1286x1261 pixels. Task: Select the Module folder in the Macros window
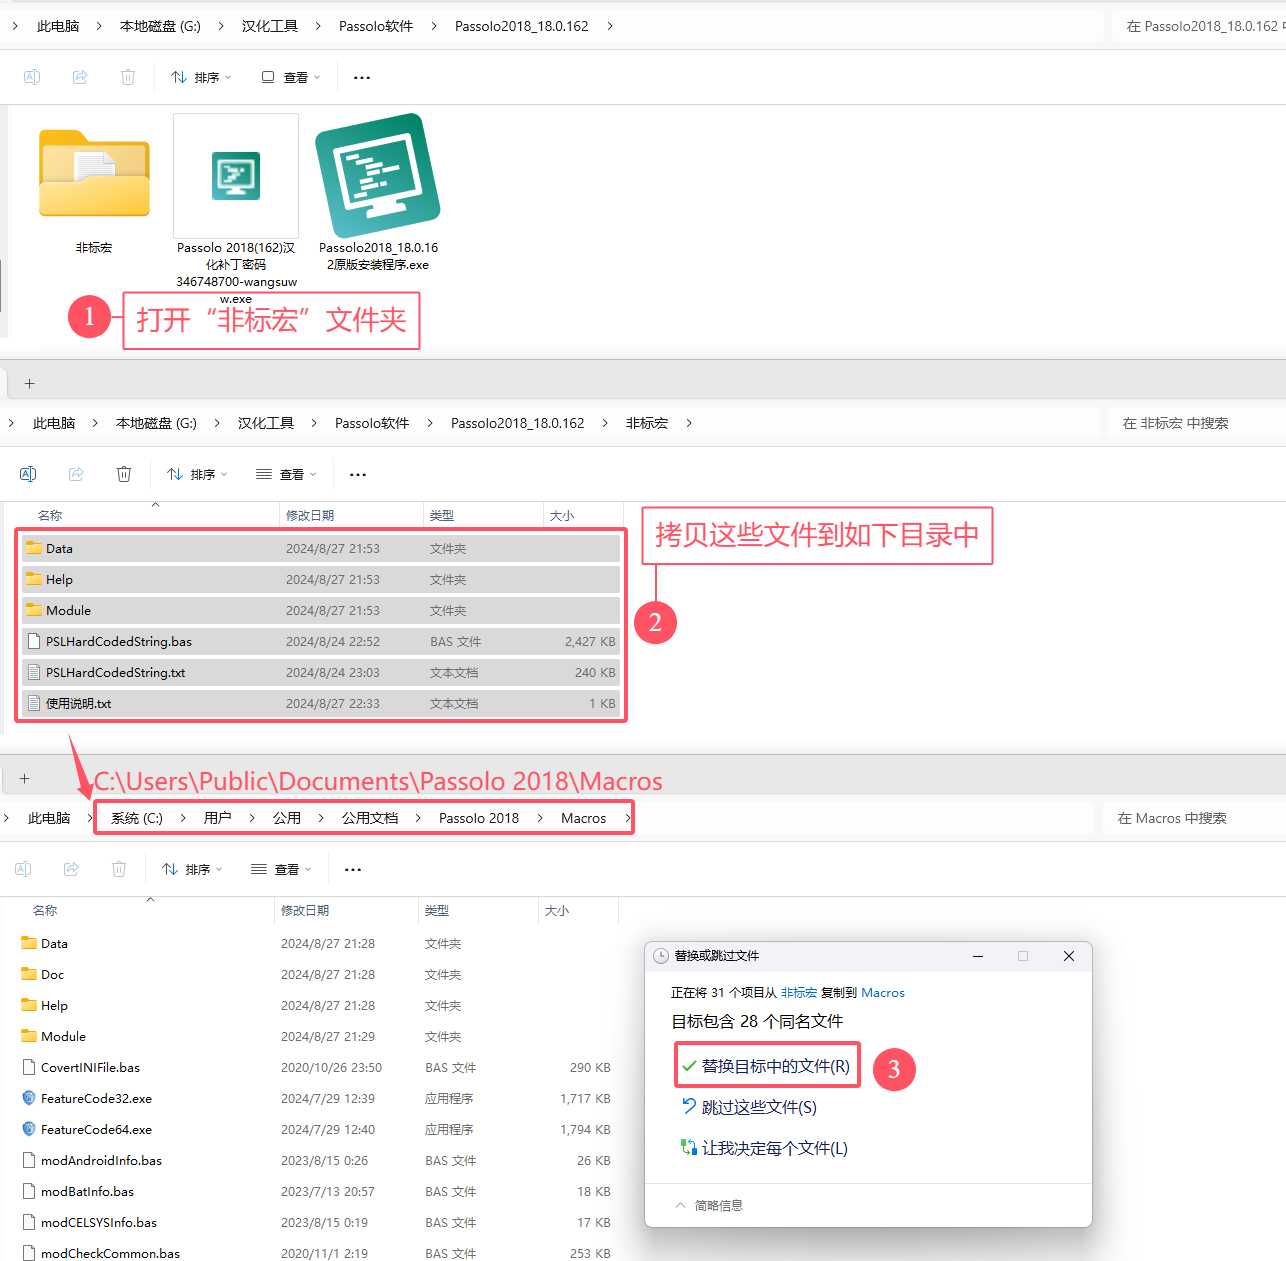pos(315,1036)
